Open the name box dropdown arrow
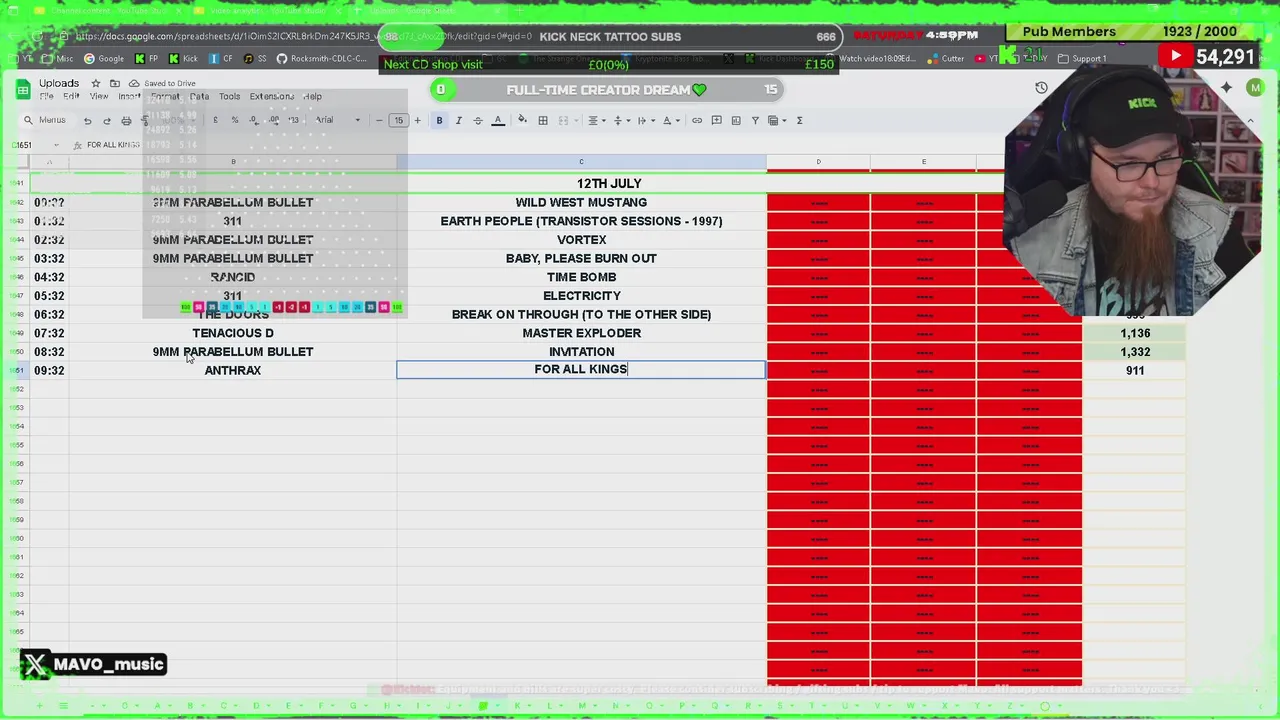 pos(56,145)
